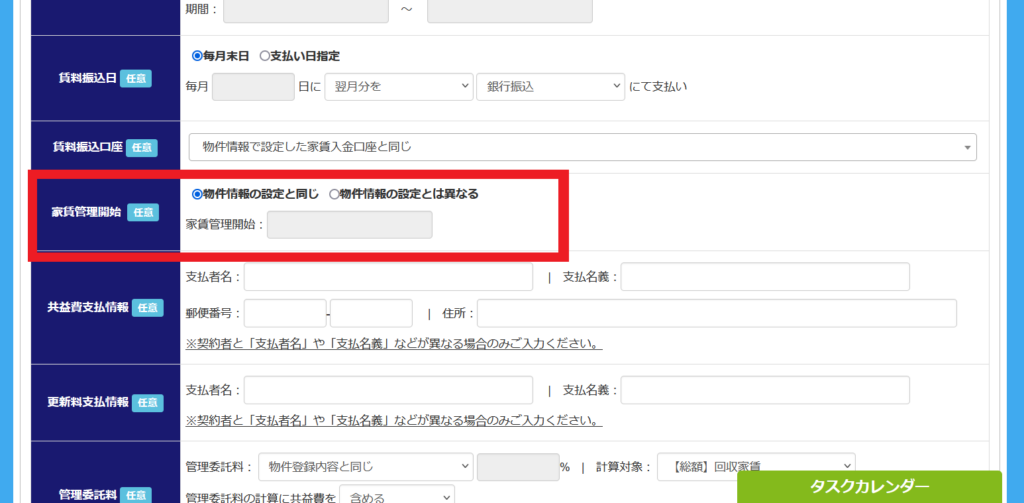Open the 管理委託料 物件登録内容と同じ dropdown
This screenshot has width=1024, height=503.
(366, 466)
